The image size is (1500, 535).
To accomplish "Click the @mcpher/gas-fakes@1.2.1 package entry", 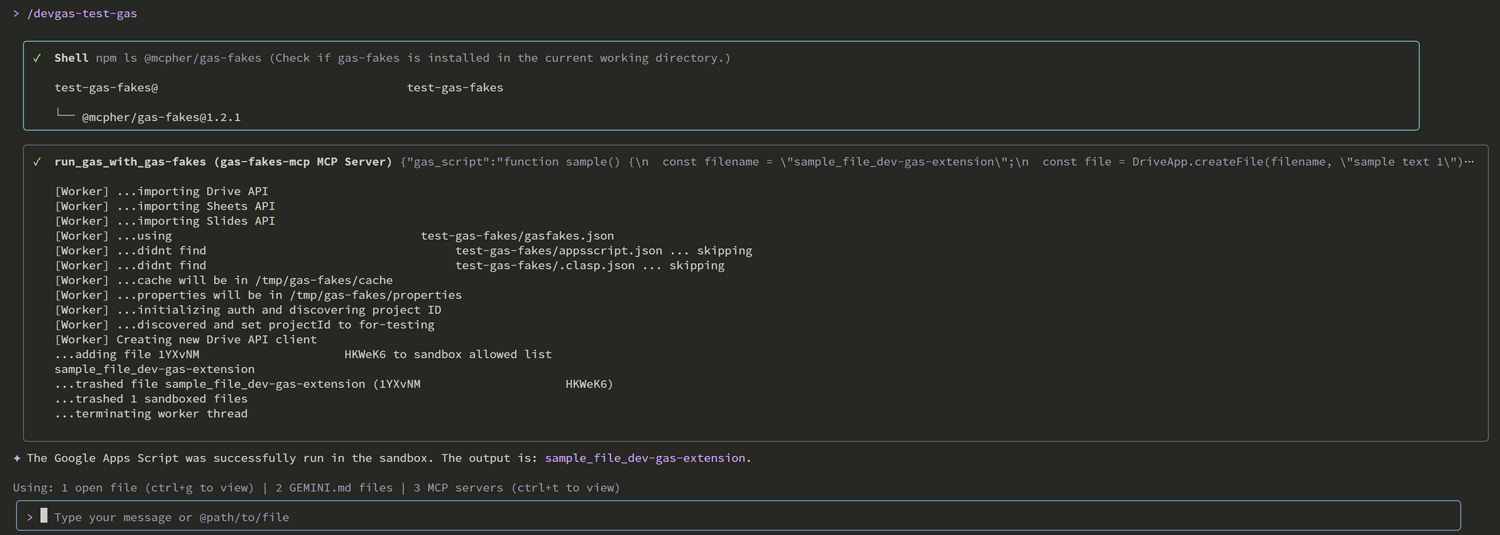I will click(x=161, y=117).
